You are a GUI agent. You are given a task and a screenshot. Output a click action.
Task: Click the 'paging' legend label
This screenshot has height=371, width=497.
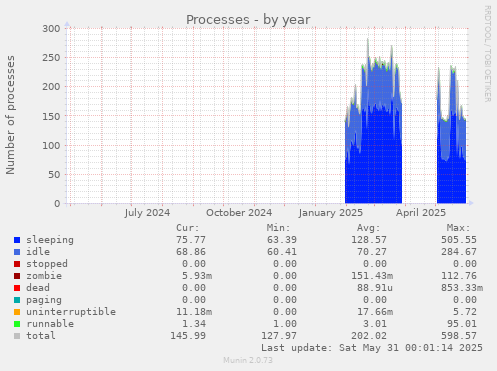[x=44, y=300]
